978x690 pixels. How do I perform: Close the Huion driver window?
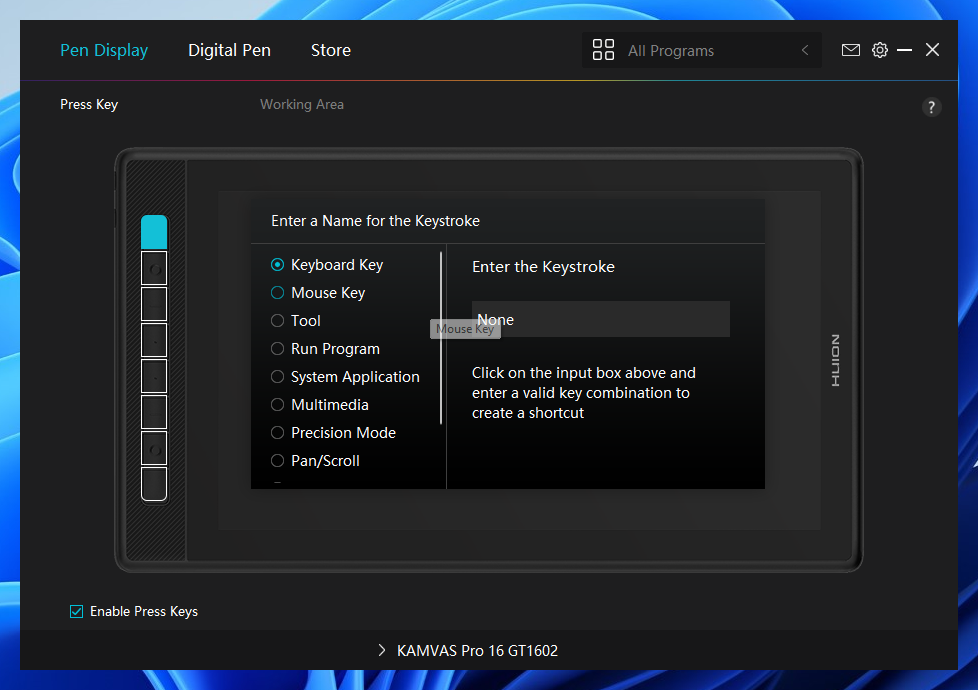(932, 50)
